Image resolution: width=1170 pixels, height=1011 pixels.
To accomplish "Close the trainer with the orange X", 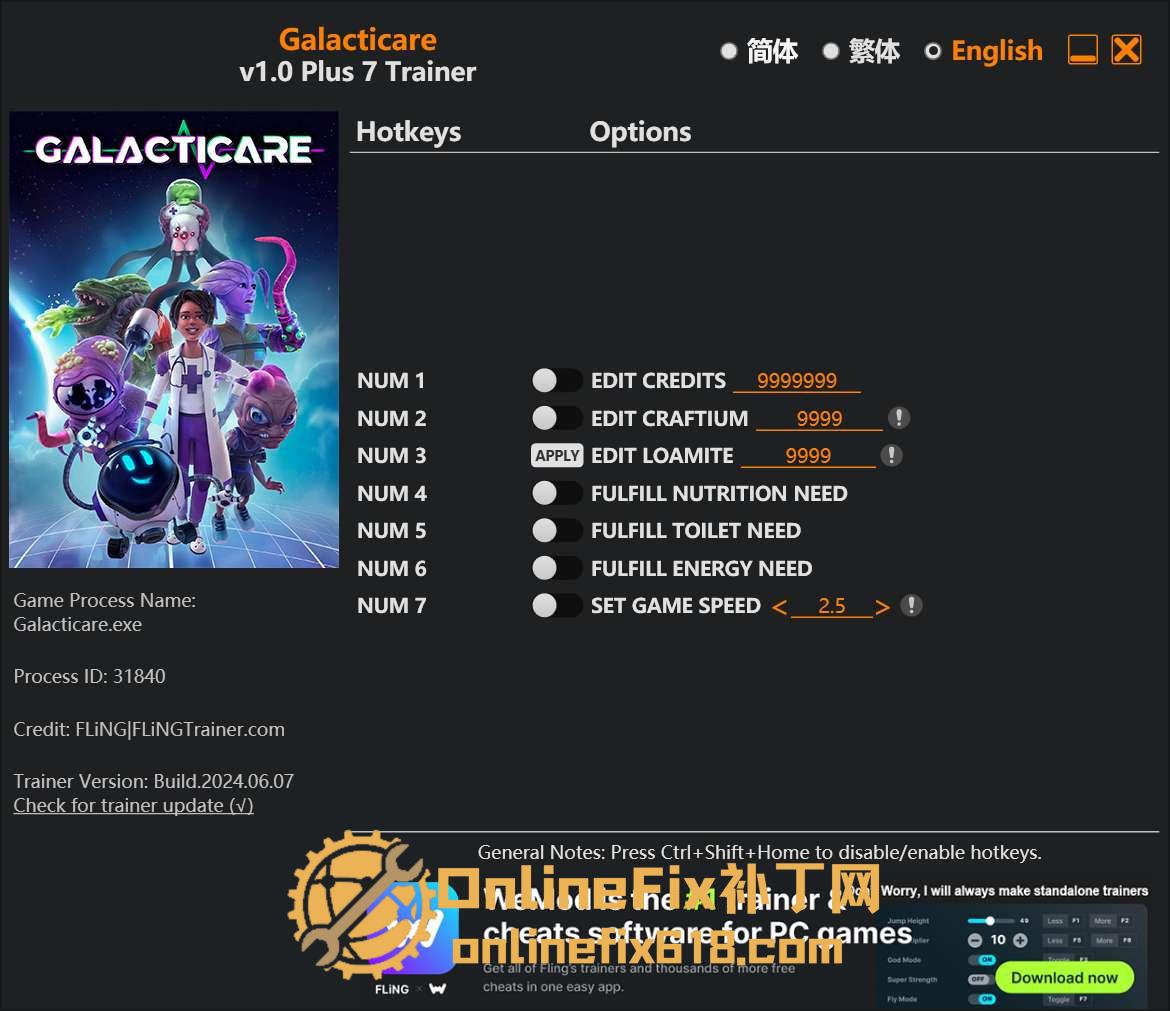I will pos(1126,50).
